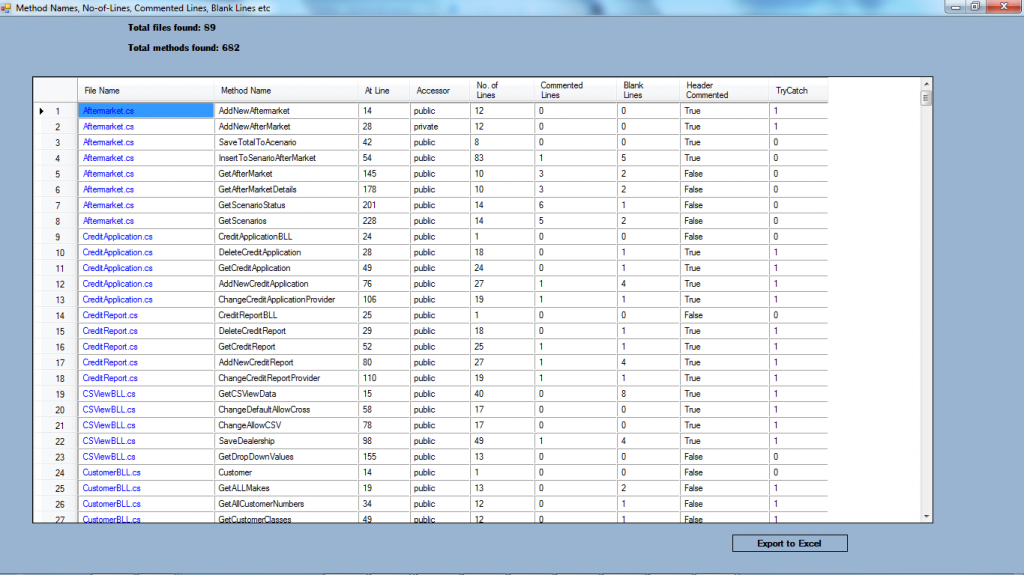The image size is (1024, 575).
Task: Select row header number 5
Action: click(x=56, y=174)
